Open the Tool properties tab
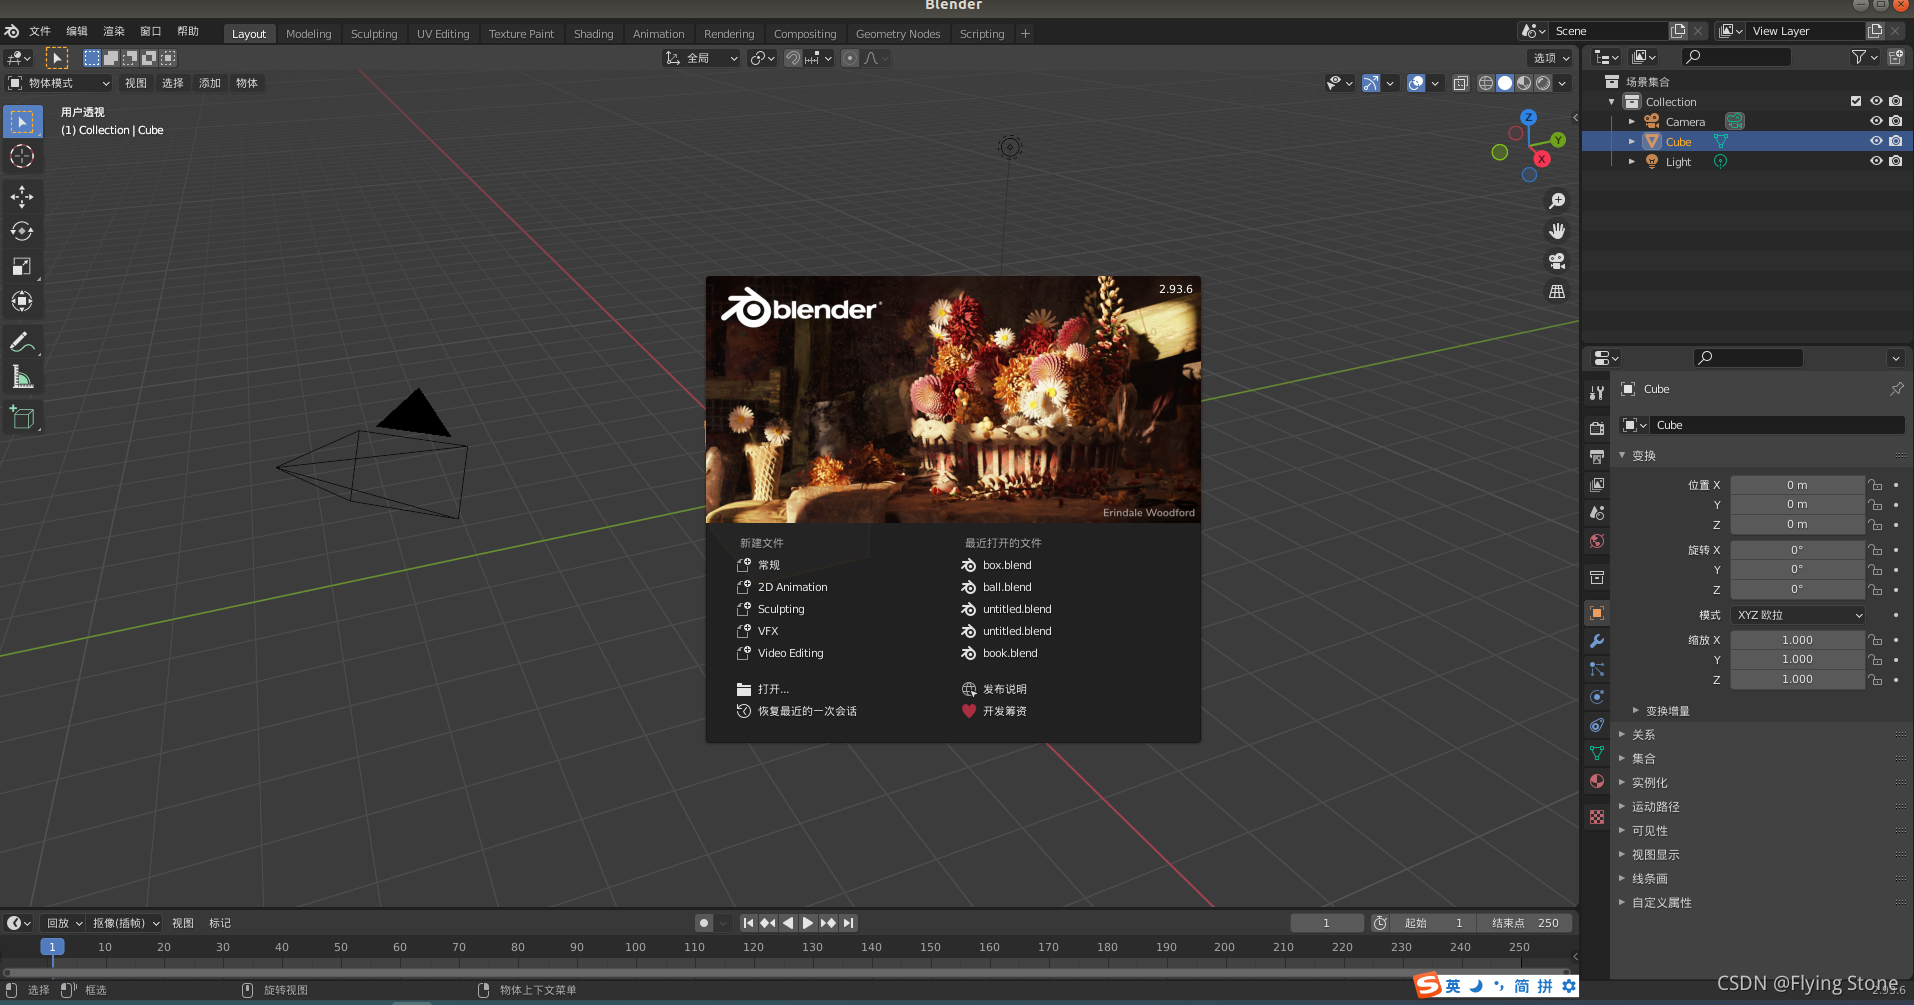Image resolution: width=1914 pixels, height=1005 pixels. tap(1597, 393)
